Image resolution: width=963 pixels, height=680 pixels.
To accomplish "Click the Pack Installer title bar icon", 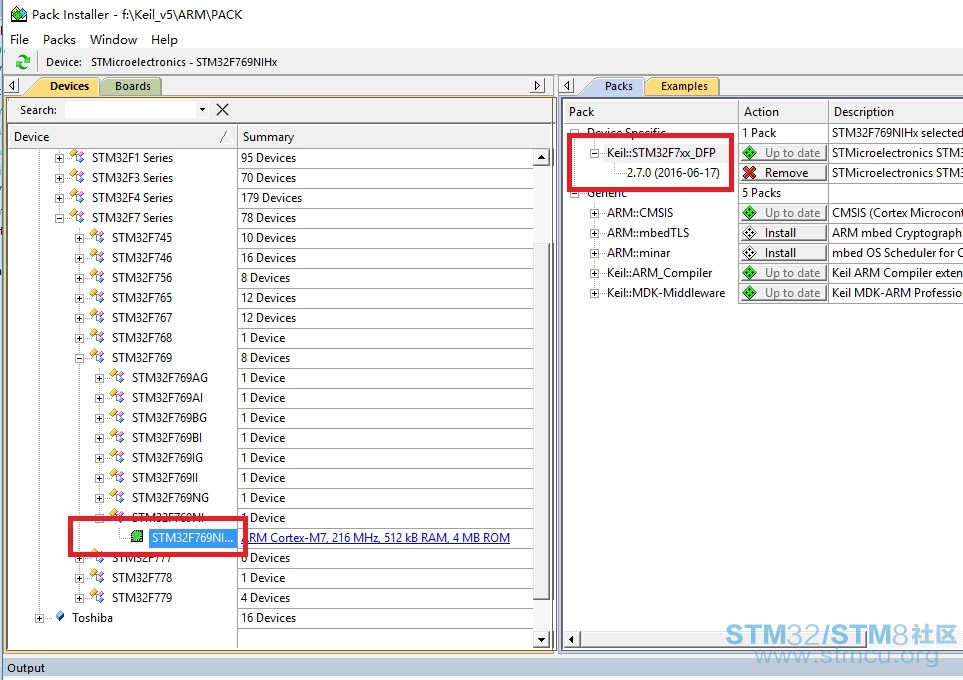I will point(19,14).
